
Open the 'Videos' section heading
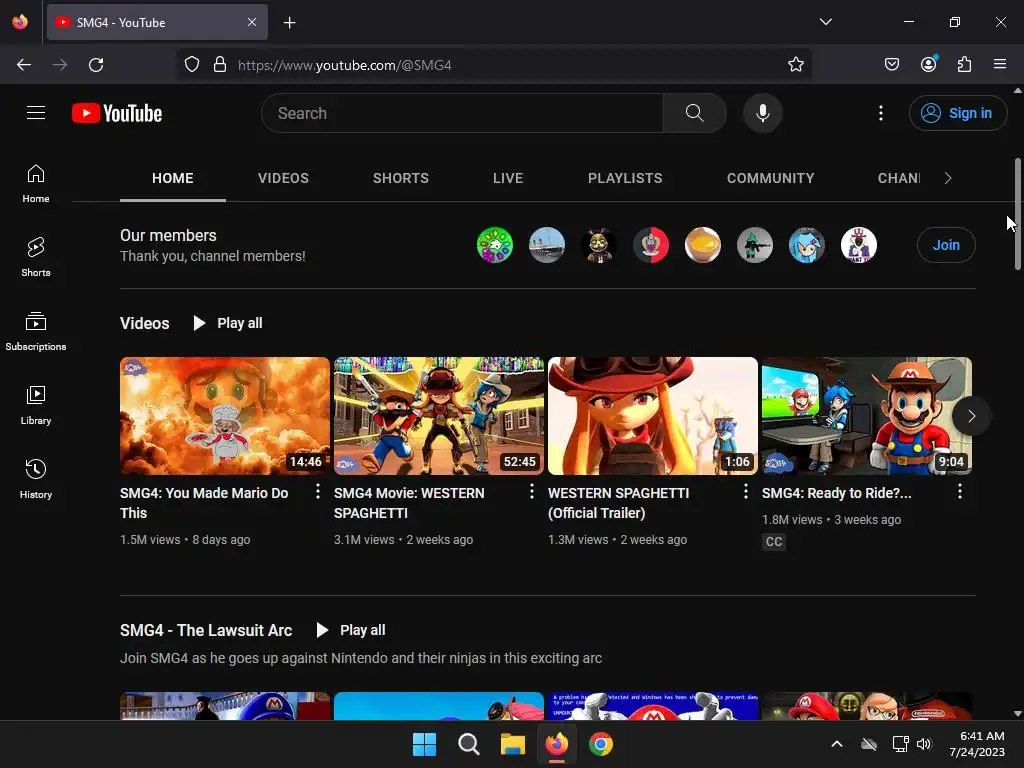click(144, 323)
